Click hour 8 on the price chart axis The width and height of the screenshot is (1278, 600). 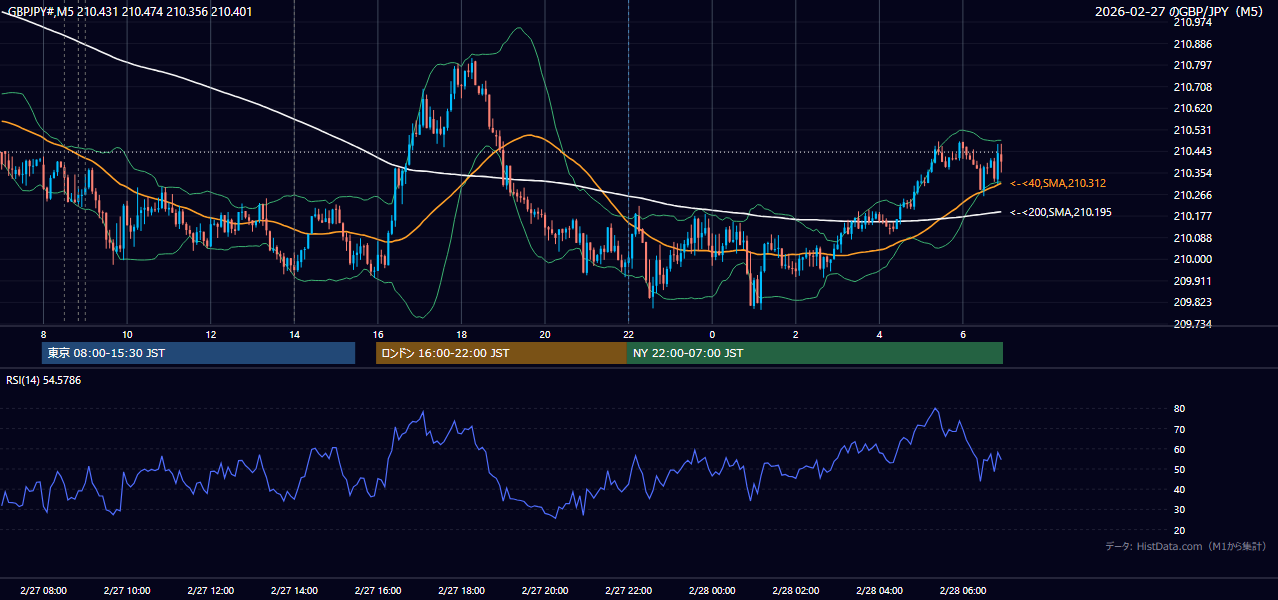click(x=43, y=334)
